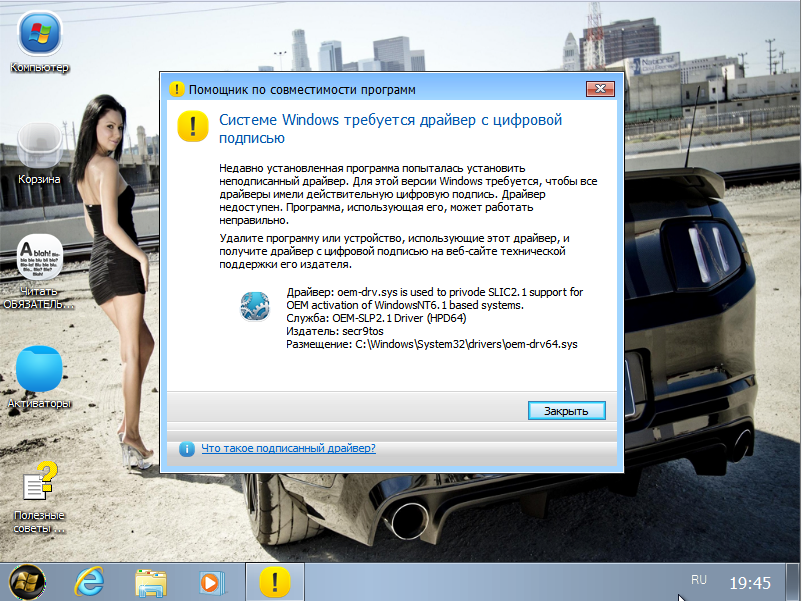Click the Закрыть button
The image size is (802, 601).
[x=566, y=411]
